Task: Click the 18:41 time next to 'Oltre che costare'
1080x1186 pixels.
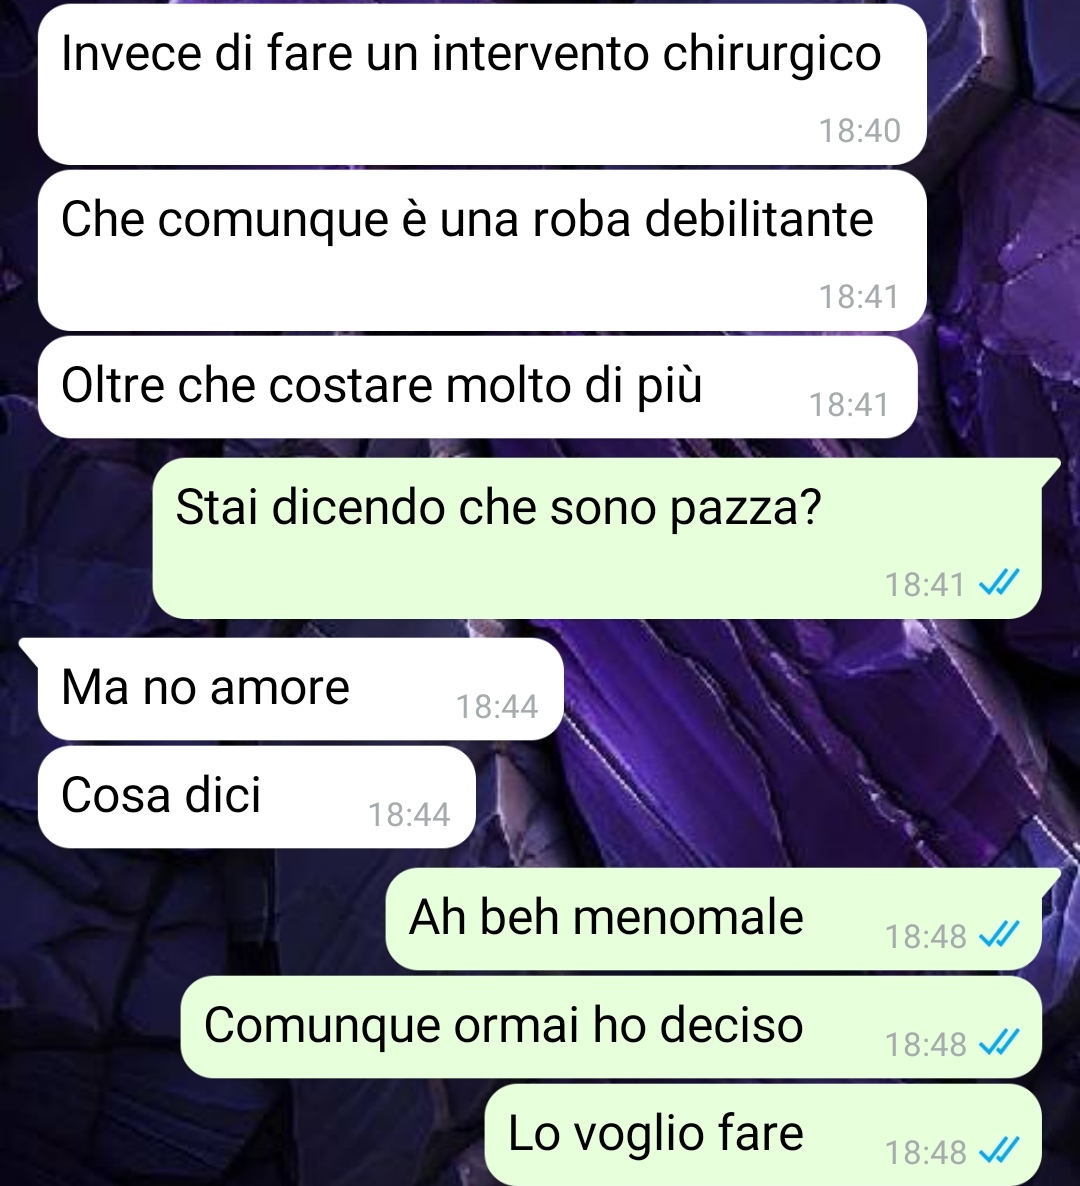Action: [849, 405]
